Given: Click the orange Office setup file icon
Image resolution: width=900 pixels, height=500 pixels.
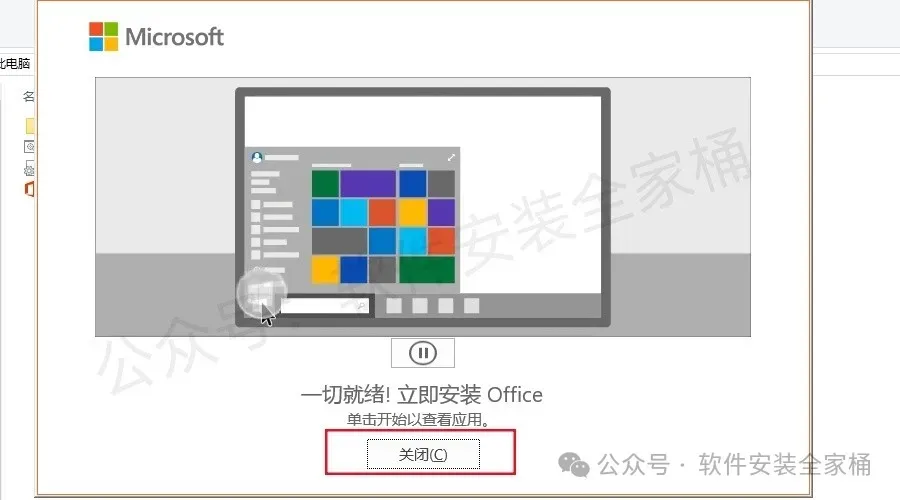Looking at the screenshot, I should [29, 188].
